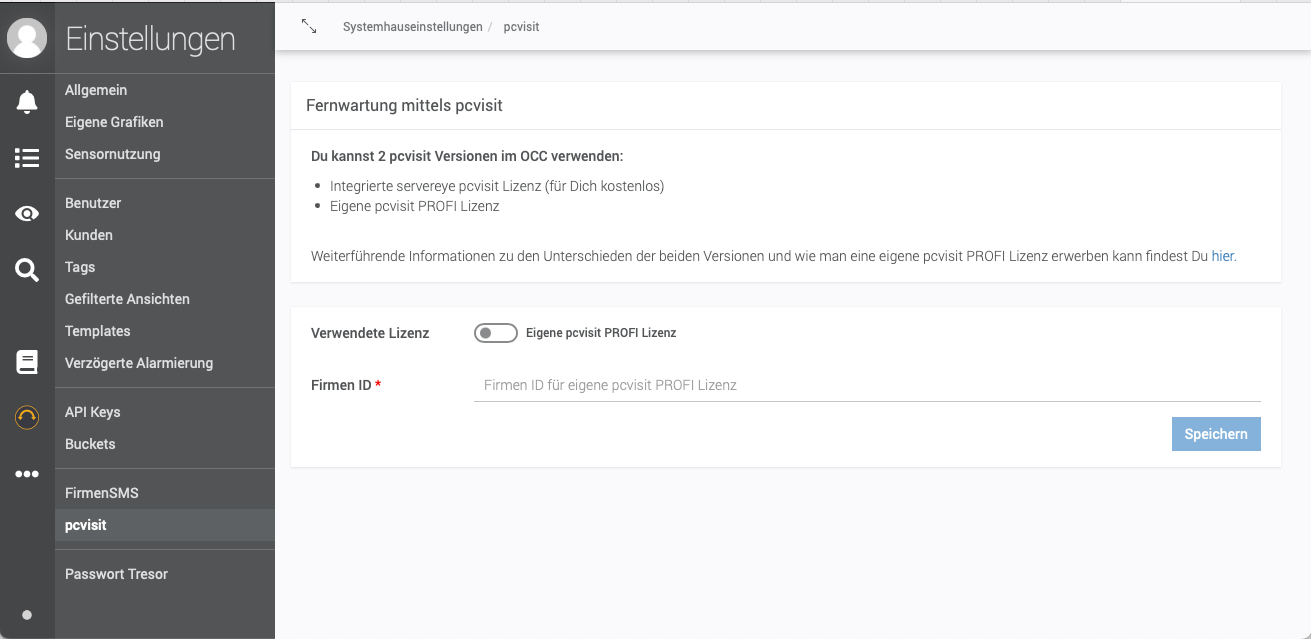Click the Einstellungen sidebar heading
Screen dimensions: 1311x639
click(150, 39)
